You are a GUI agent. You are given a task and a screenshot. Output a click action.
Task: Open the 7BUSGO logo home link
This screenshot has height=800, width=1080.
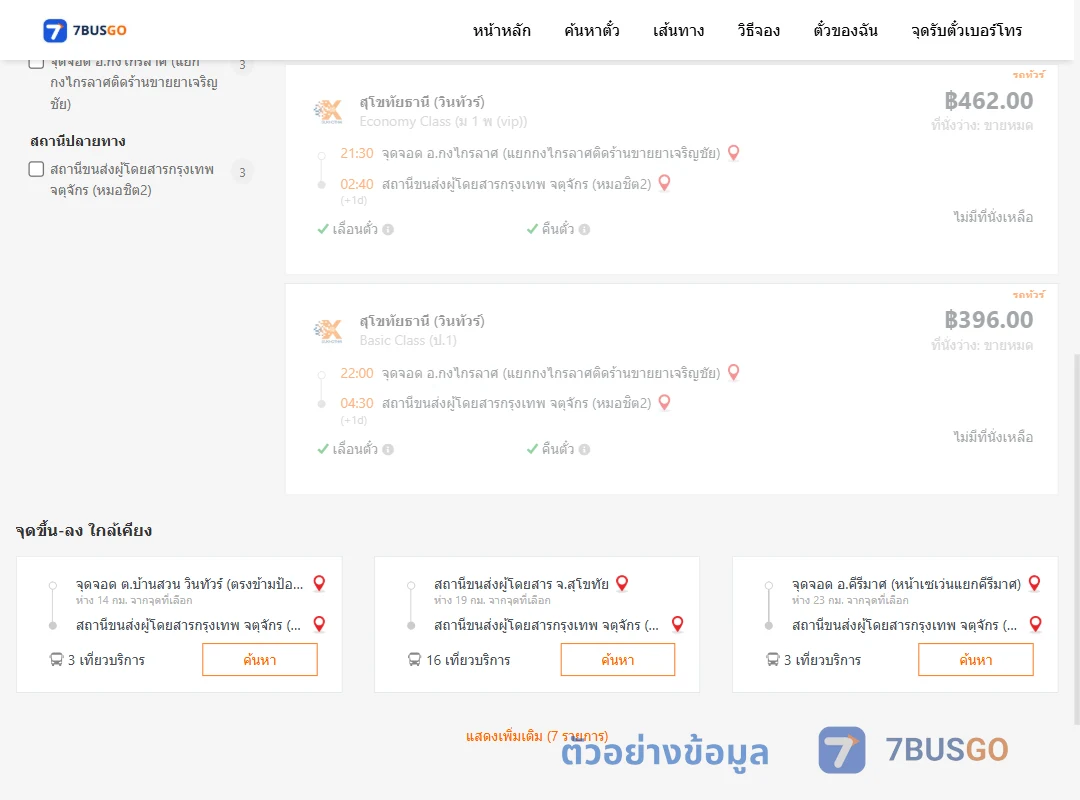pos(85,30)
